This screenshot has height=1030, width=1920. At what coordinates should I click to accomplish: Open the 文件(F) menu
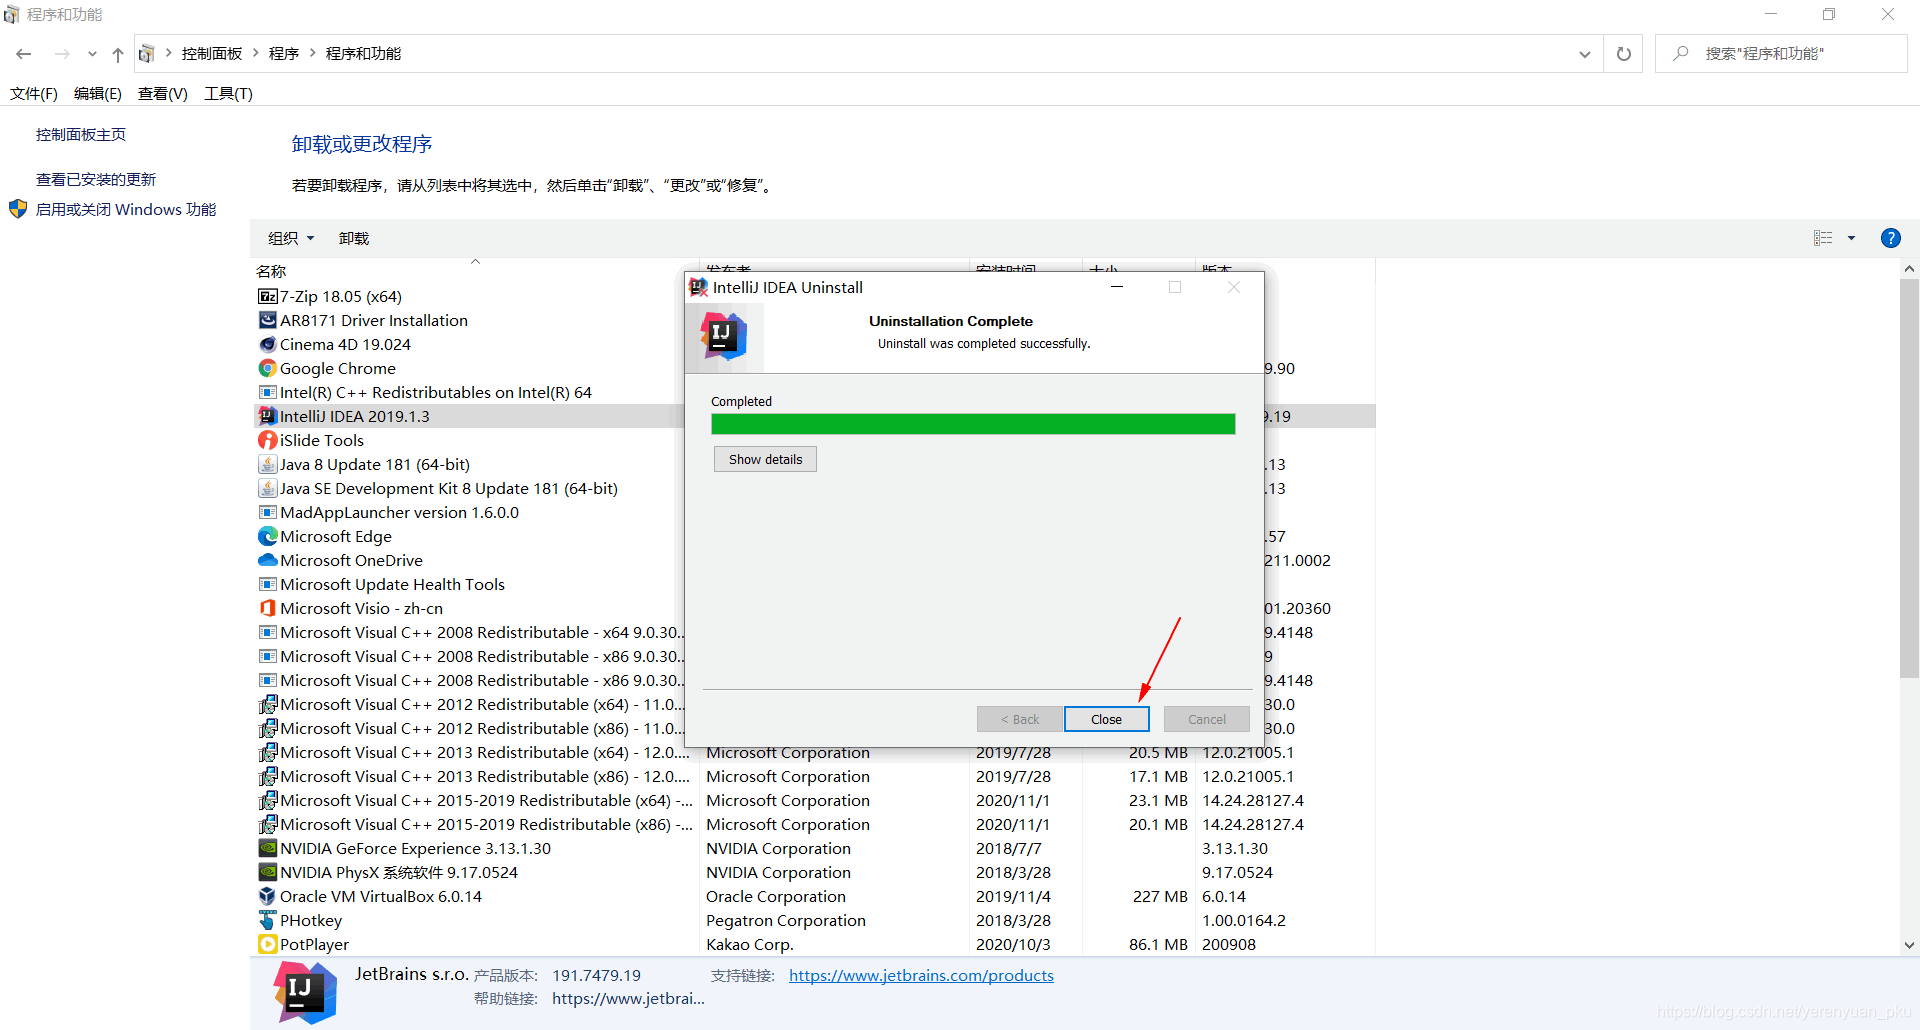(x=34, y=93)
